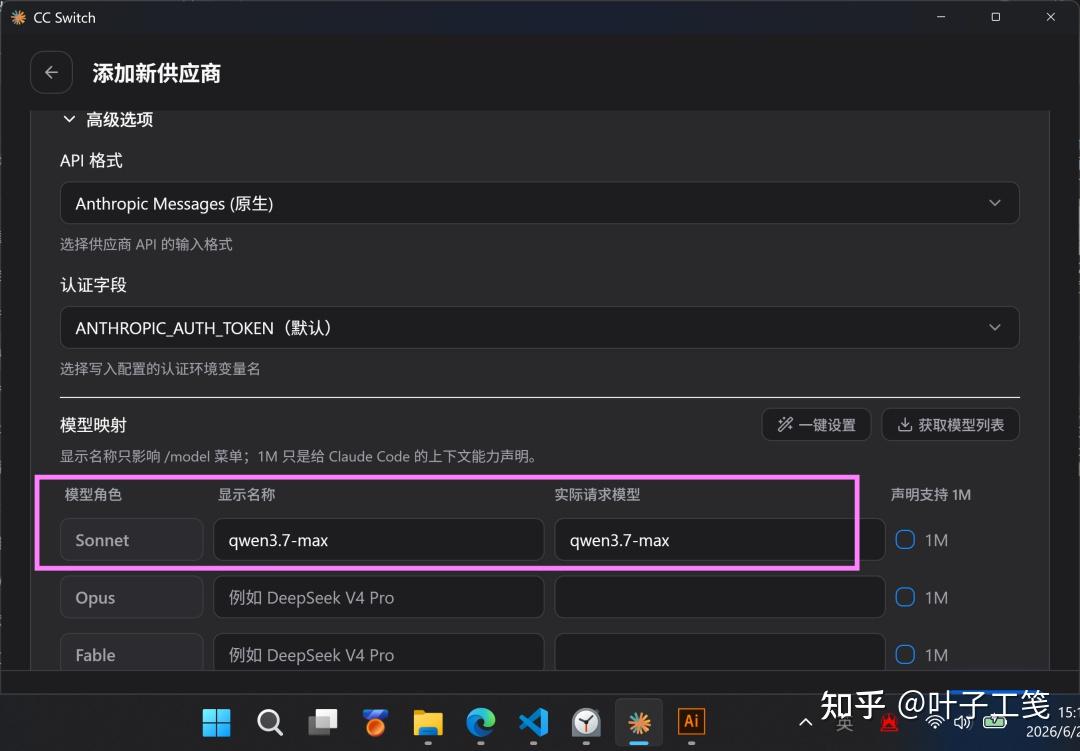The height and width of the screenshot is (751, 1080).
Task: Open Adobe Illustrator from taskbar
Action: 692,721
